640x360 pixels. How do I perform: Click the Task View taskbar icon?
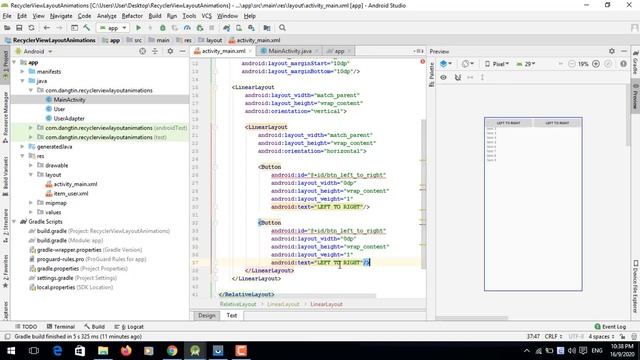tap(34, 351)
